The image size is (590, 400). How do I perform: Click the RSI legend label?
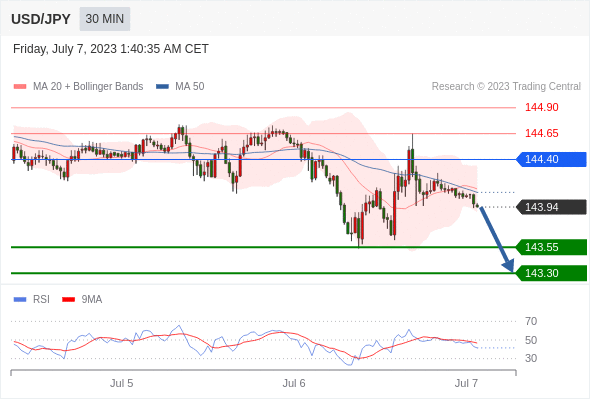(41, 300)
